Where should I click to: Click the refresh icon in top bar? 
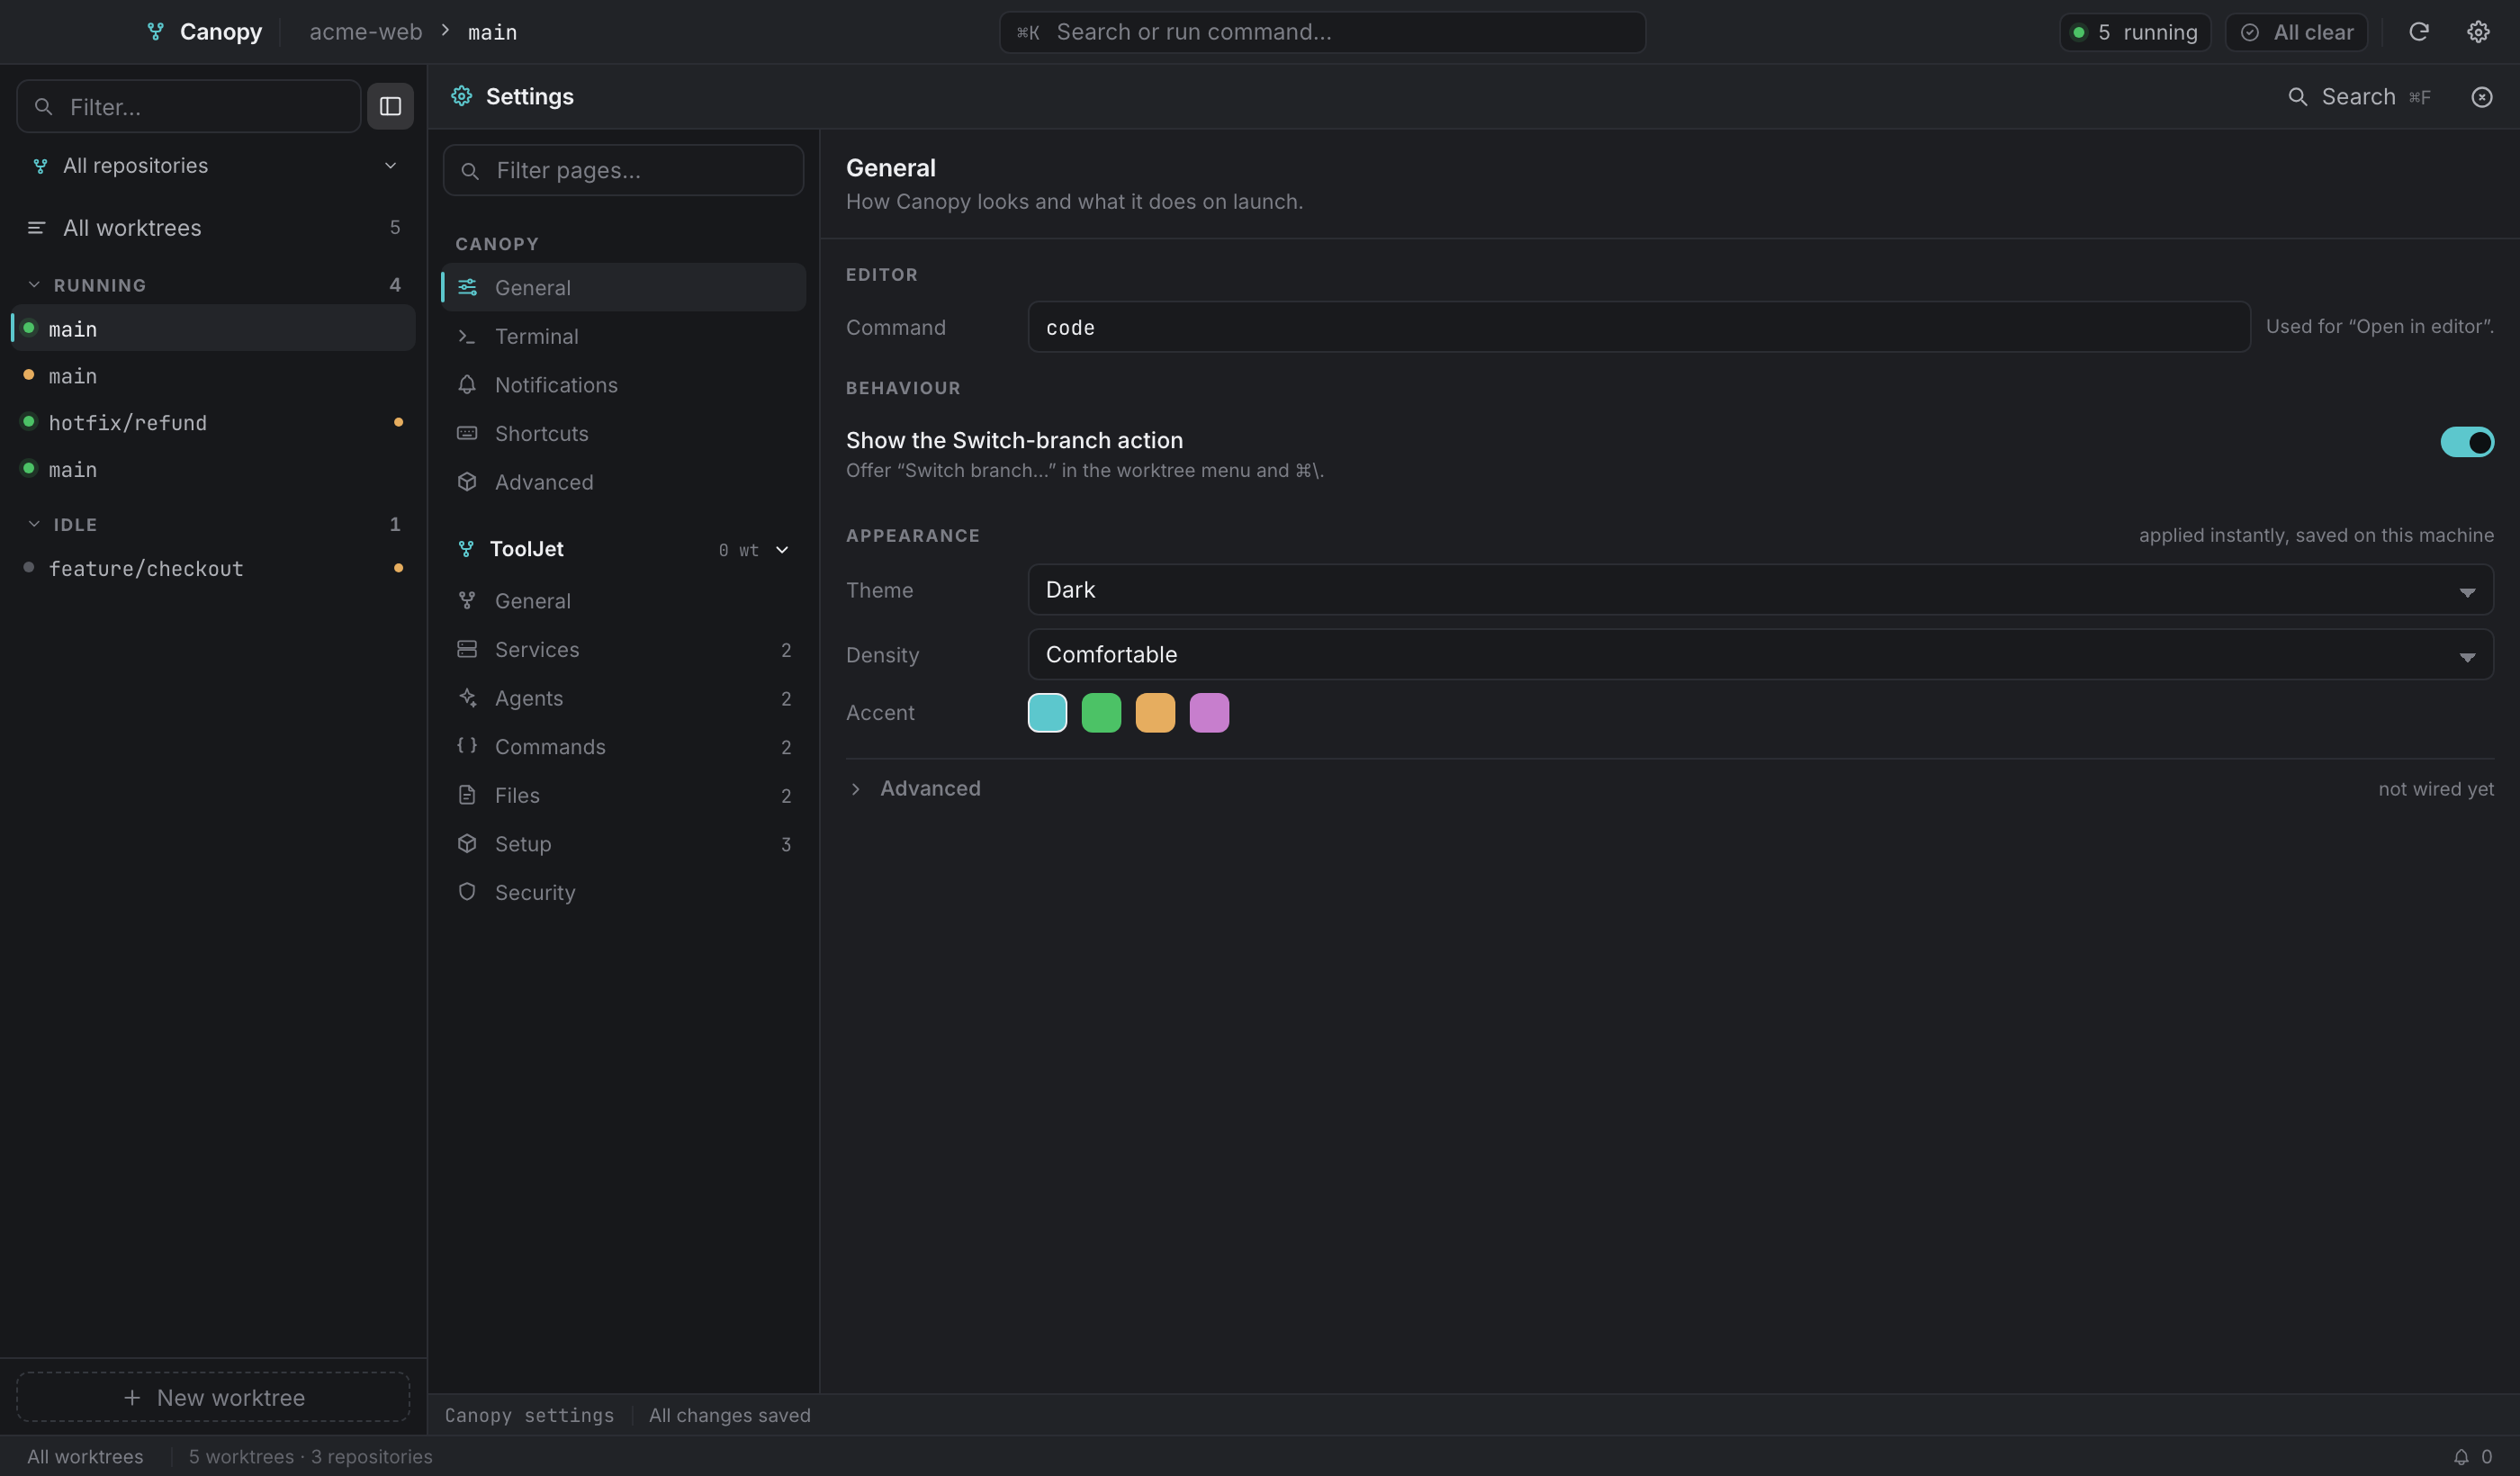click(2418, 32)
